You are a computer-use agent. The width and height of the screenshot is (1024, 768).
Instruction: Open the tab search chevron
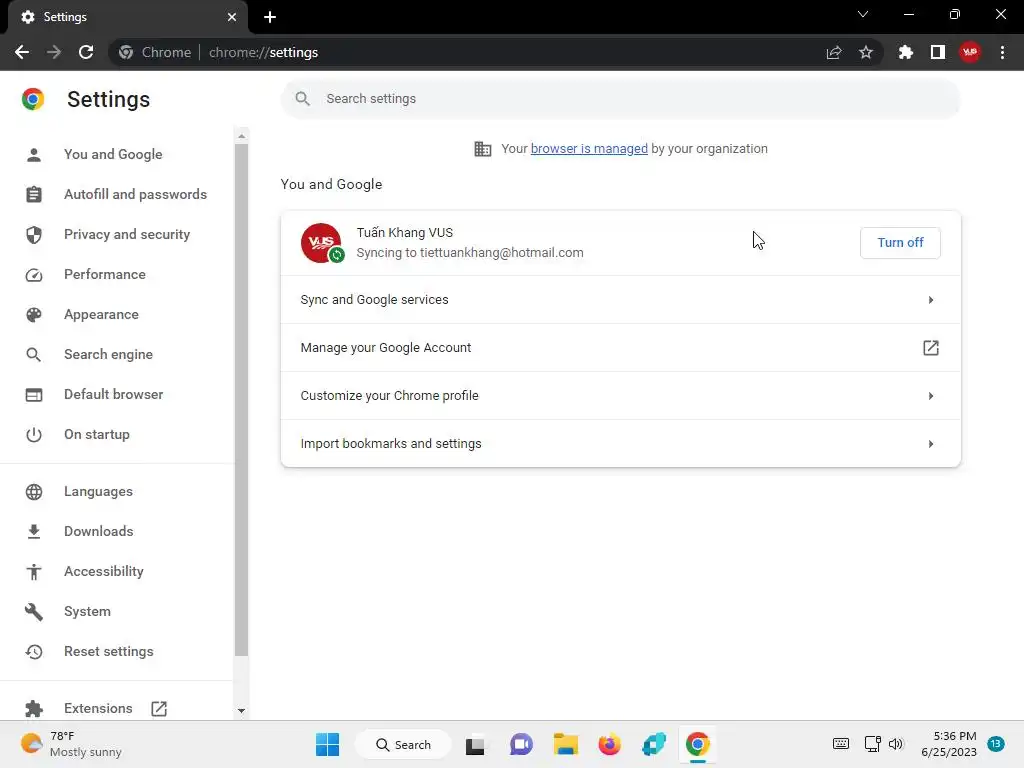pyautogui.click(x=863, y=14)
